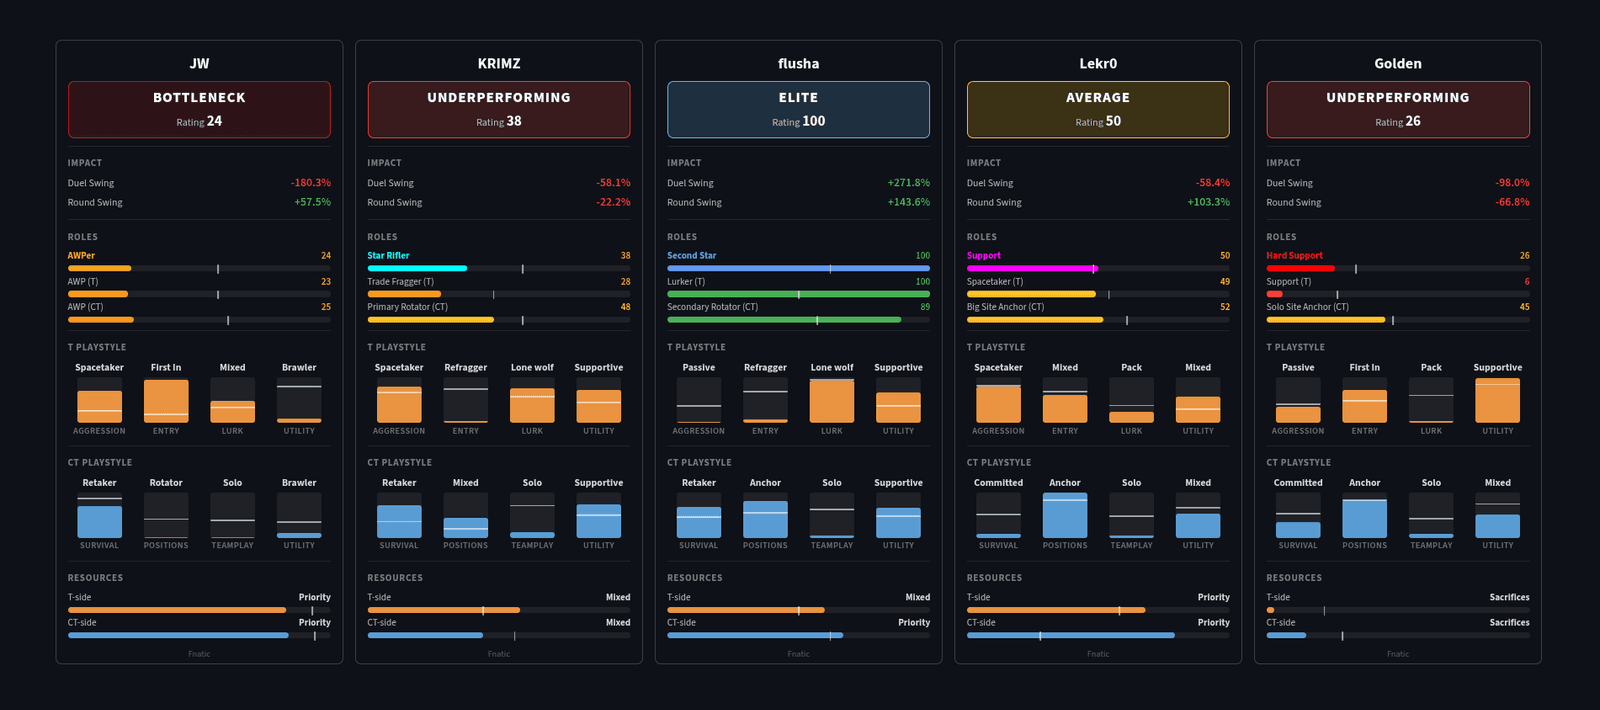The image size is (1600, 710).
Task: Click KRIMZ's Lone wolf lurk bar chart
Action: tap(532, 400)
